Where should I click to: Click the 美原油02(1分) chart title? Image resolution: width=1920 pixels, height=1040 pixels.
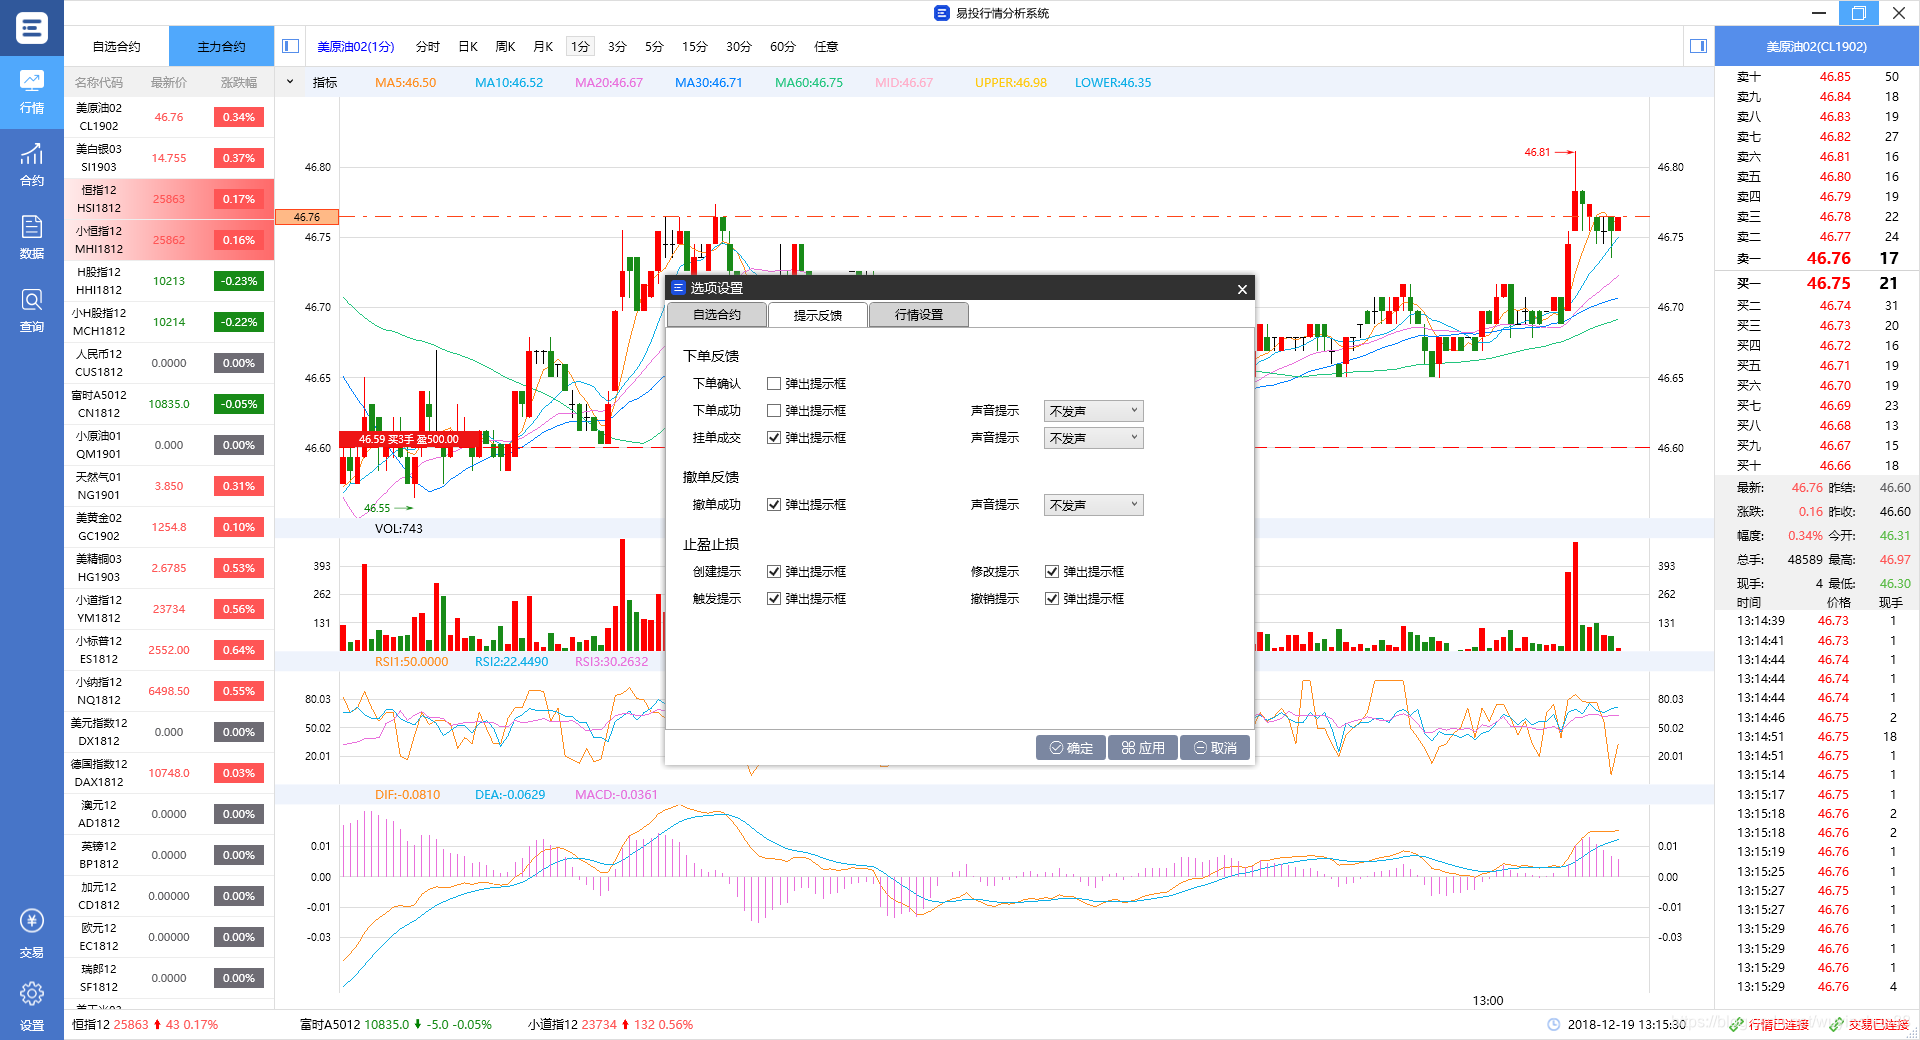click(356, 47)
